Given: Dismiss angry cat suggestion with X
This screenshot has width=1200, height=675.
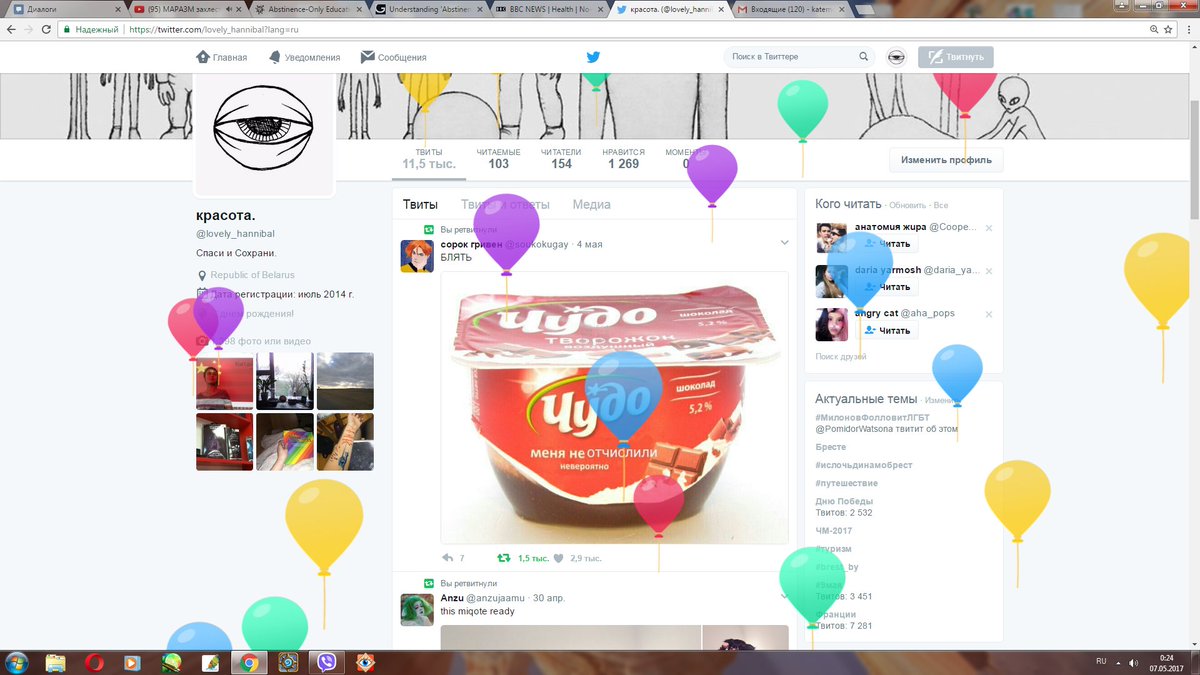Looking at the screenshot, I should [989, 314].
